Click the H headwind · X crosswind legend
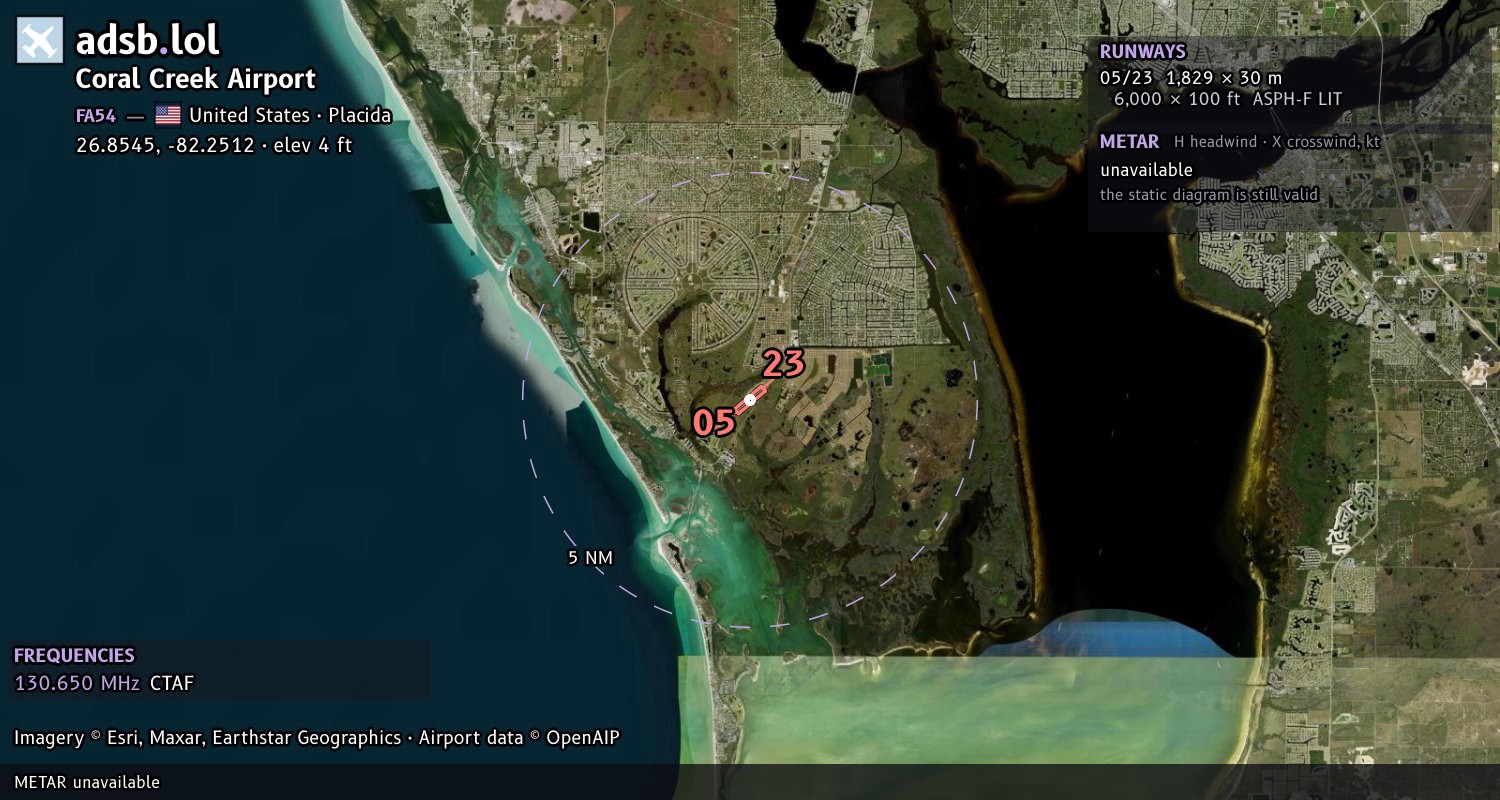This screenshot has width=1500, height=800. pos(1277,142)
